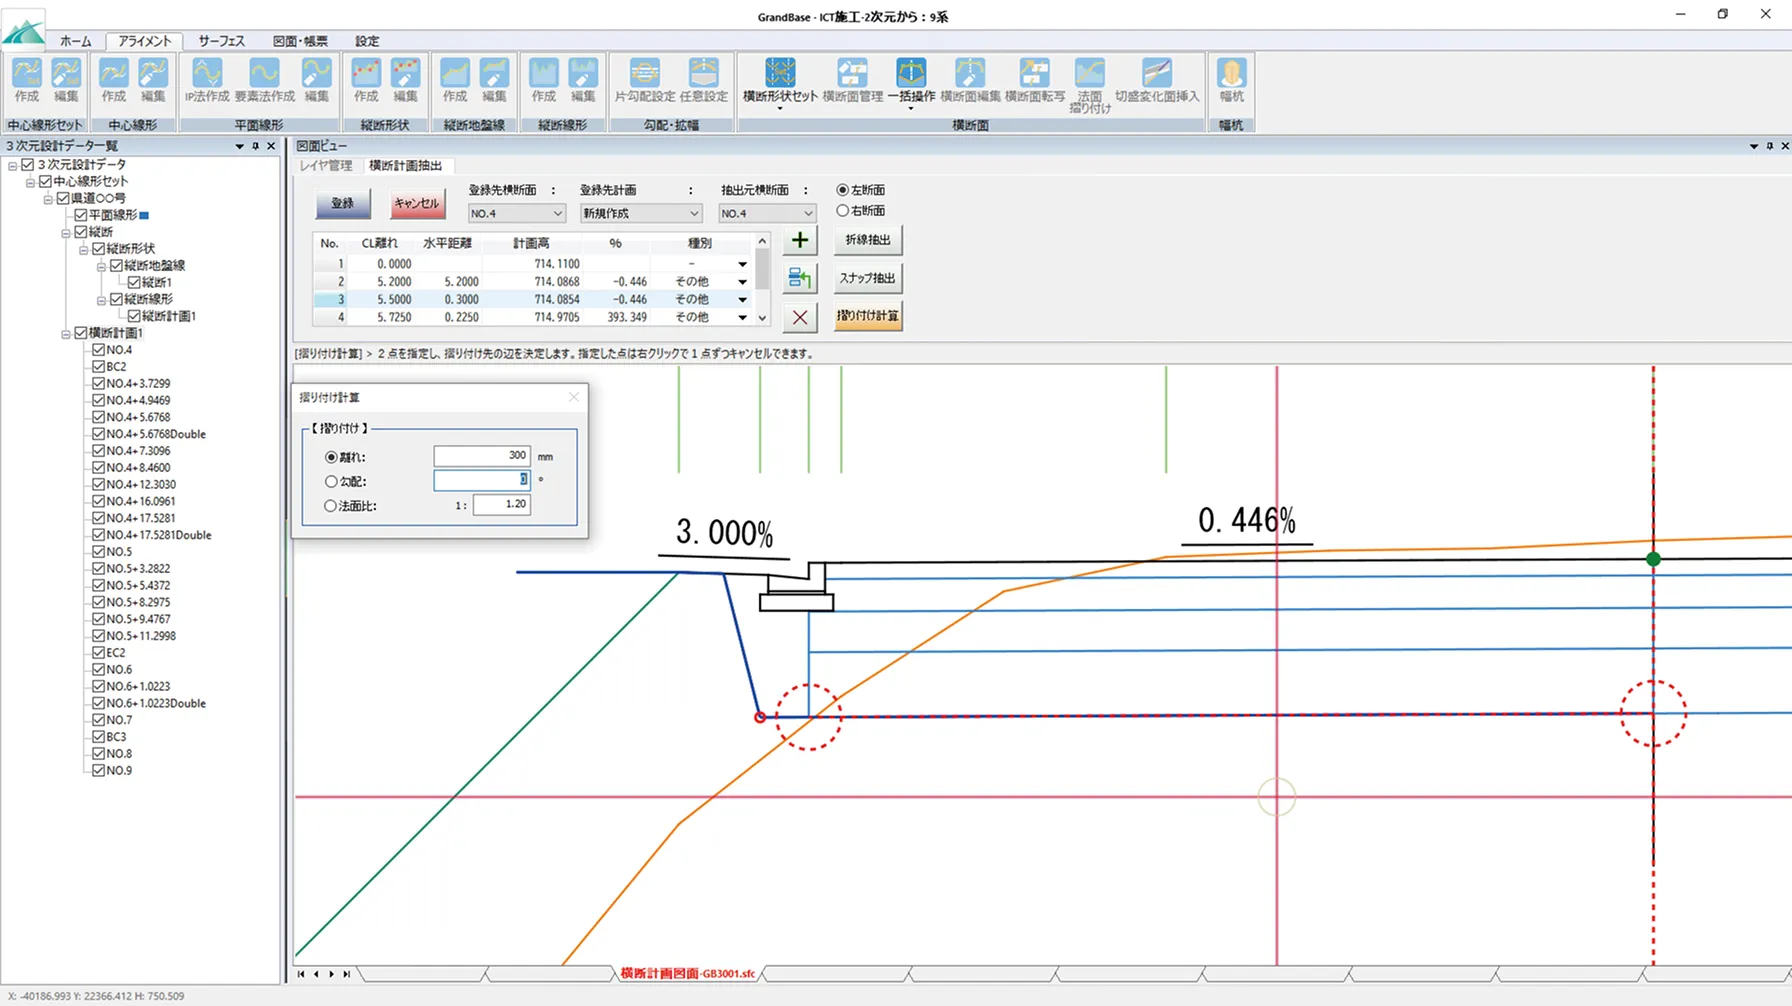Click the green plus add-row icon

tap(799, 240)
